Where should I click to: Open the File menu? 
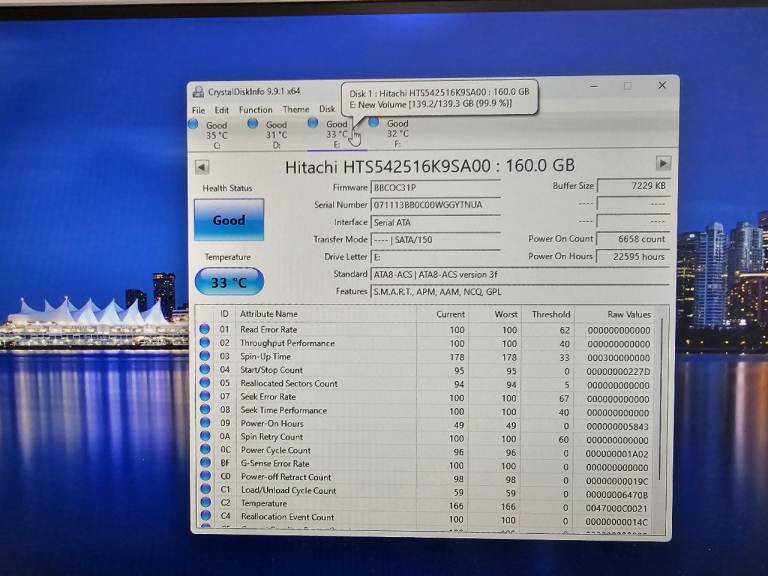[x=198, y=110]
